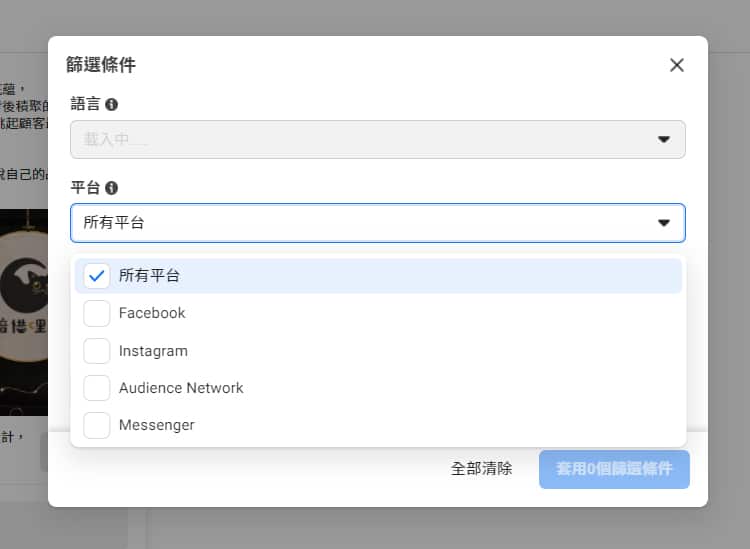Screen dimensions: 750x549
Task: Open the 語言 dropdown
Action: [x=378, y=139]
